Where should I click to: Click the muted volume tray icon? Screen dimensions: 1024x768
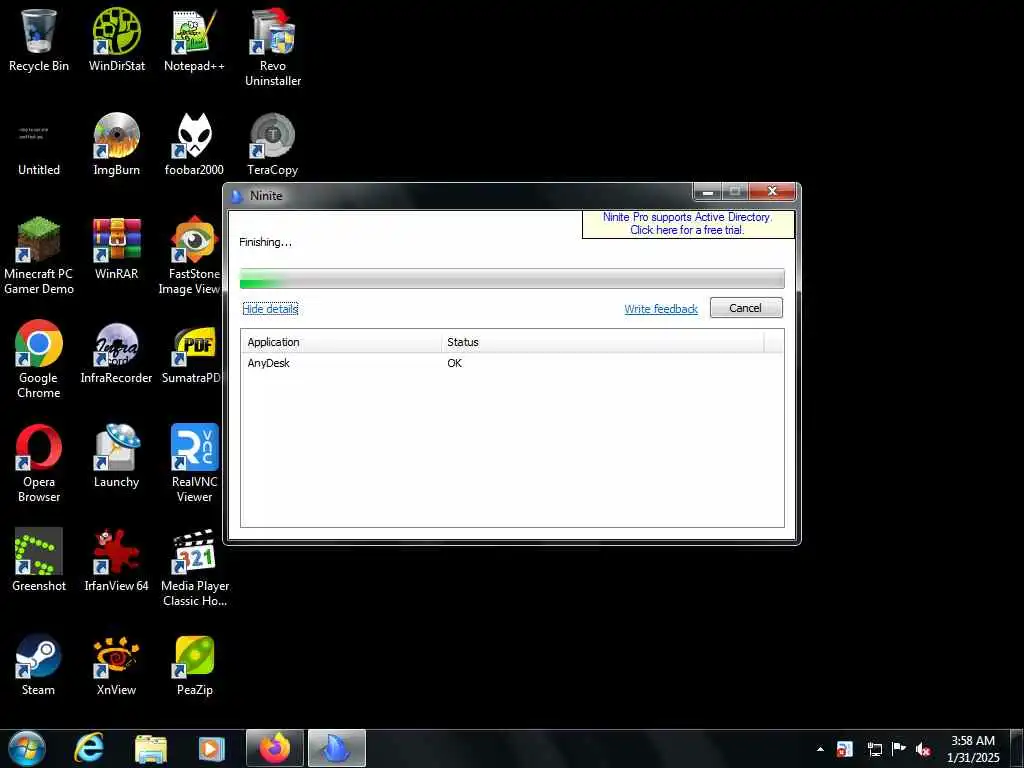point(923,749)
